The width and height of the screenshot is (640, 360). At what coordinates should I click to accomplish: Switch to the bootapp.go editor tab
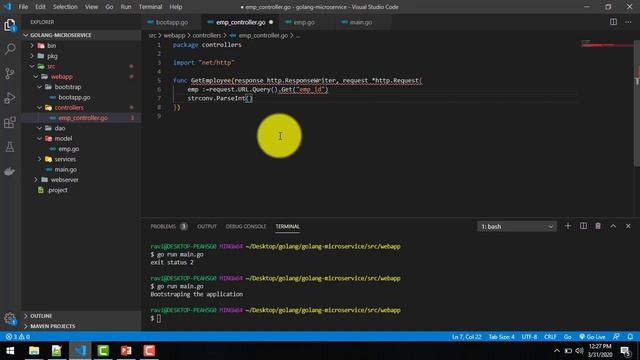coord(171,22)
